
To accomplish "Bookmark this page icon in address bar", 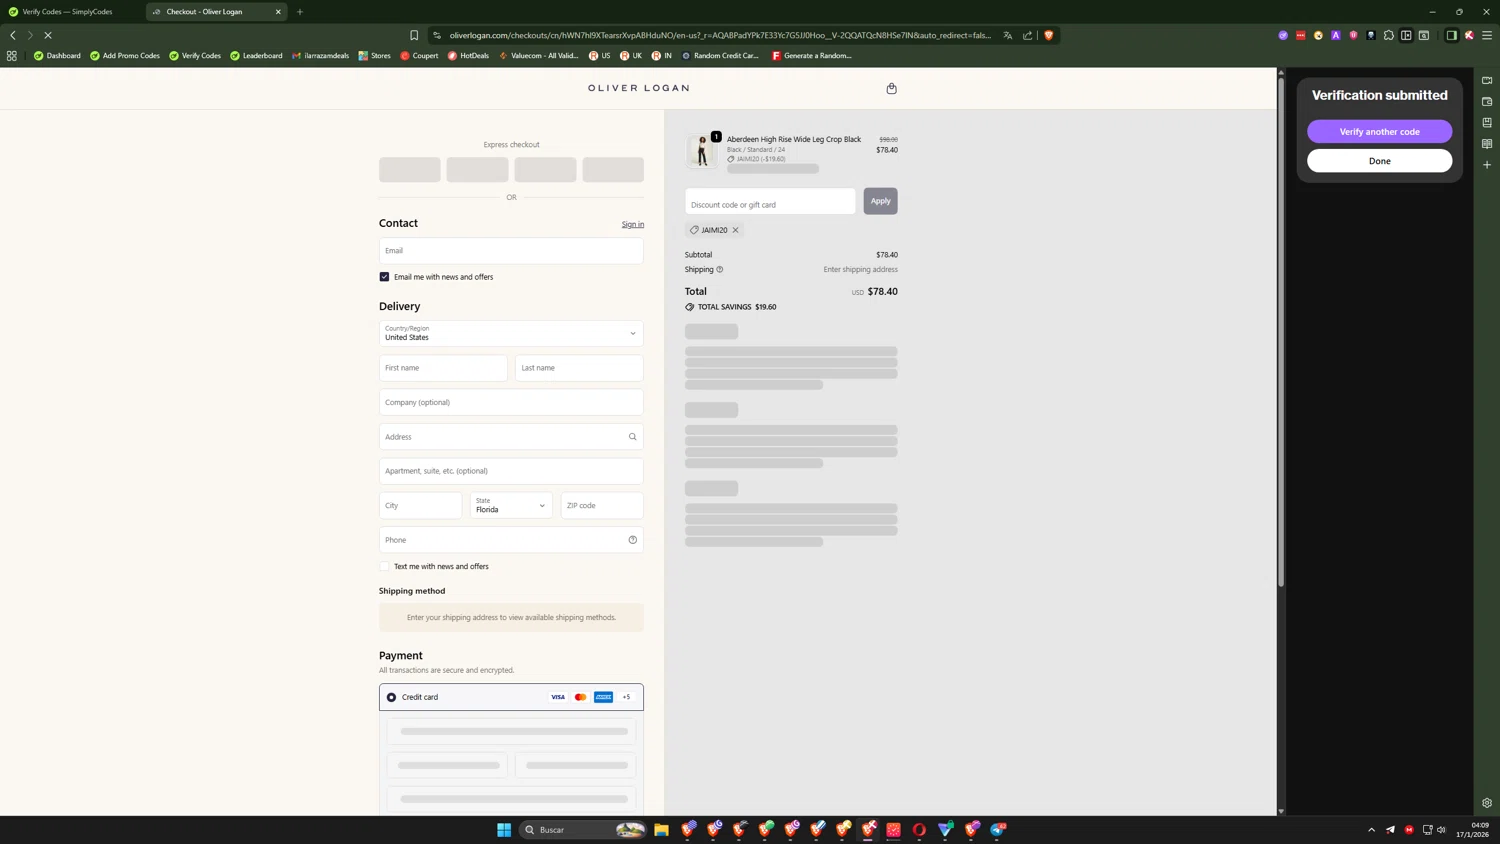I will point(414,35).
